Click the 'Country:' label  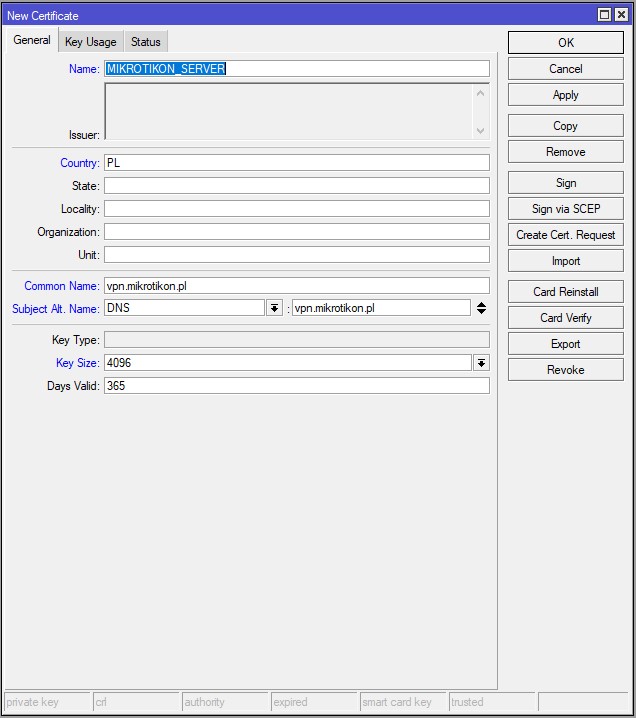(80, 163)
